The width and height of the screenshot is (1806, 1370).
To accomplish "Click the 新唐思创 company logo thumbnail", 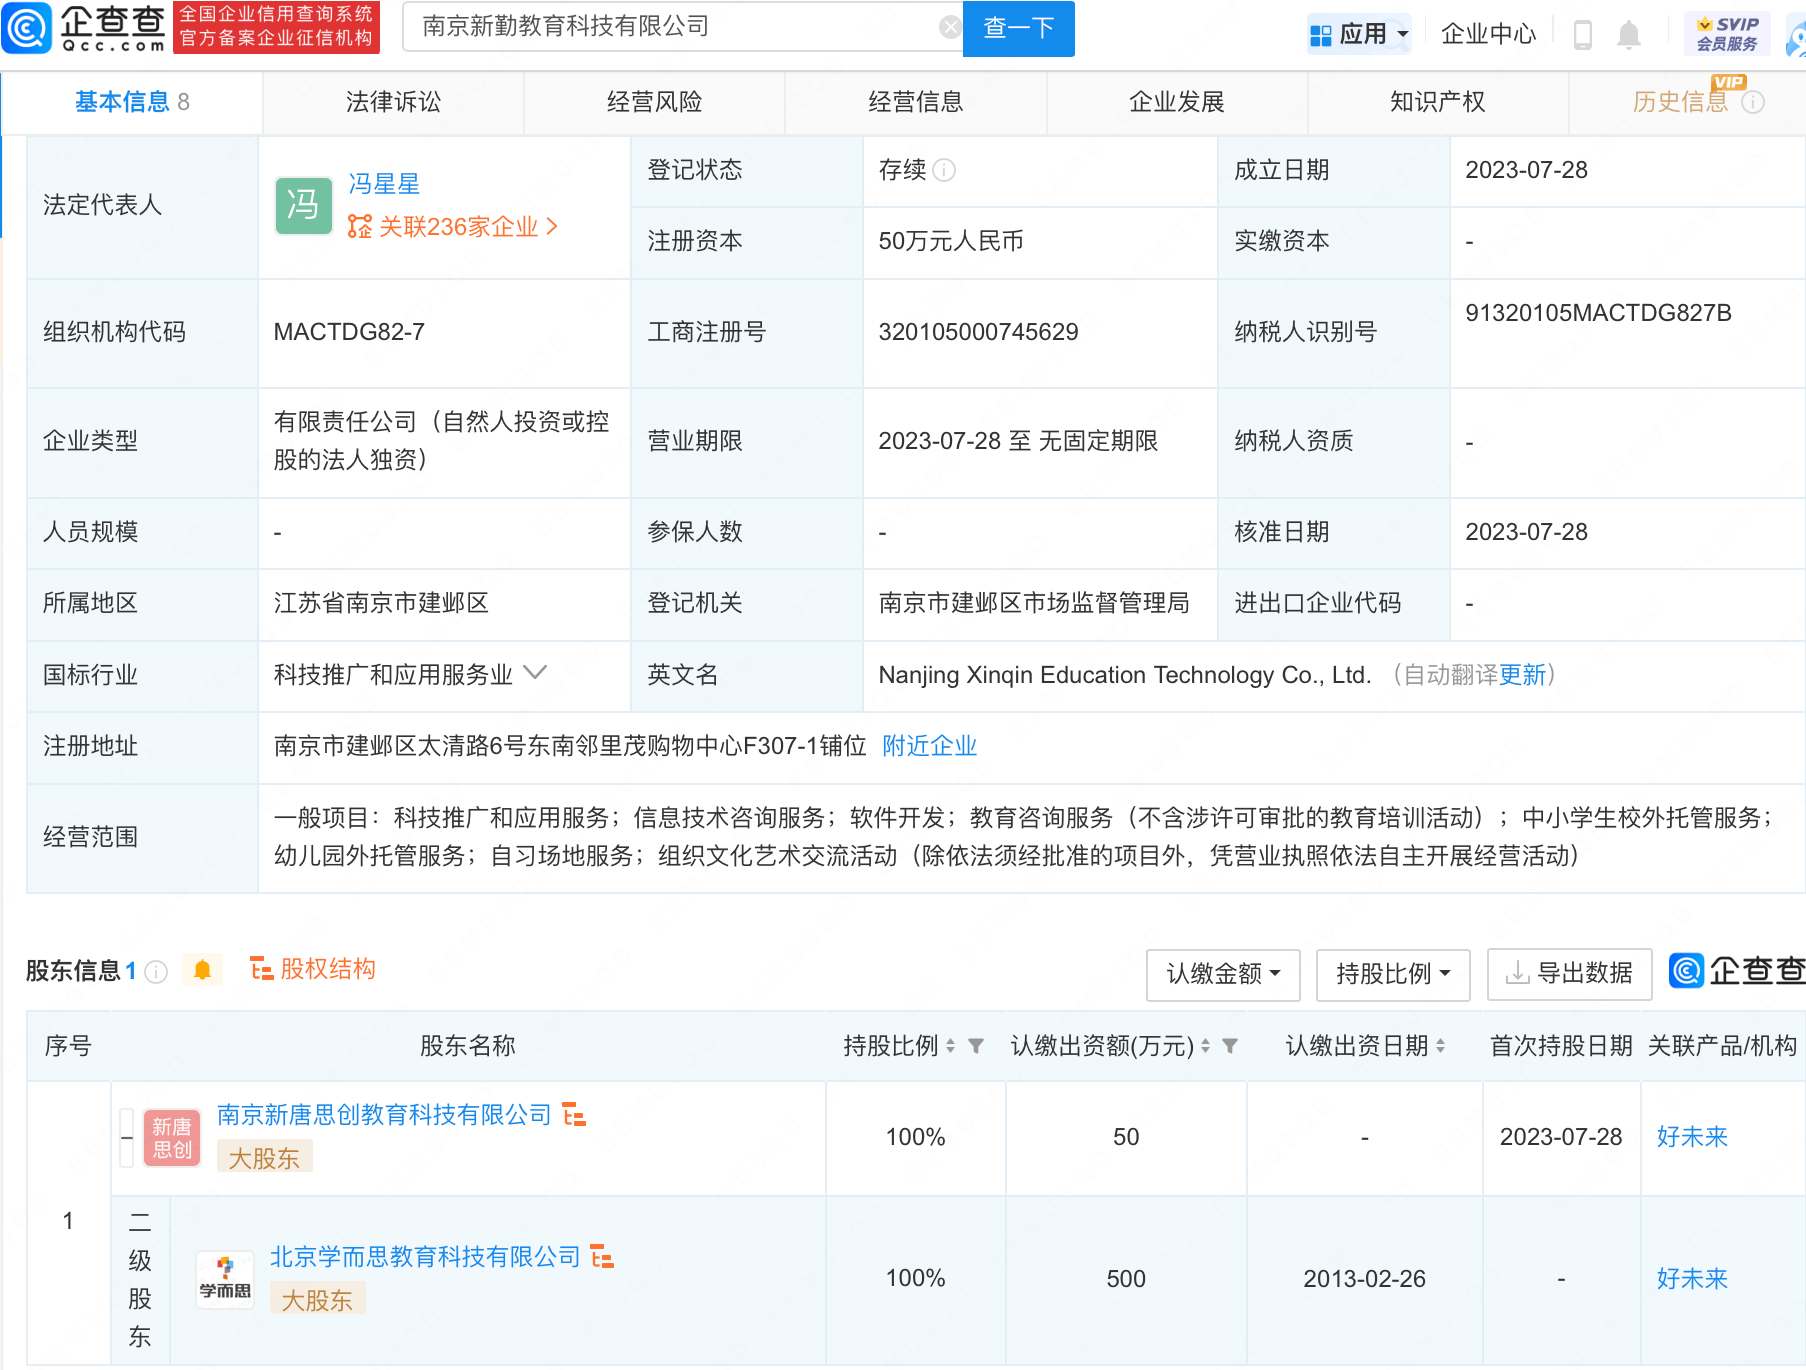I will point(172,1138).
